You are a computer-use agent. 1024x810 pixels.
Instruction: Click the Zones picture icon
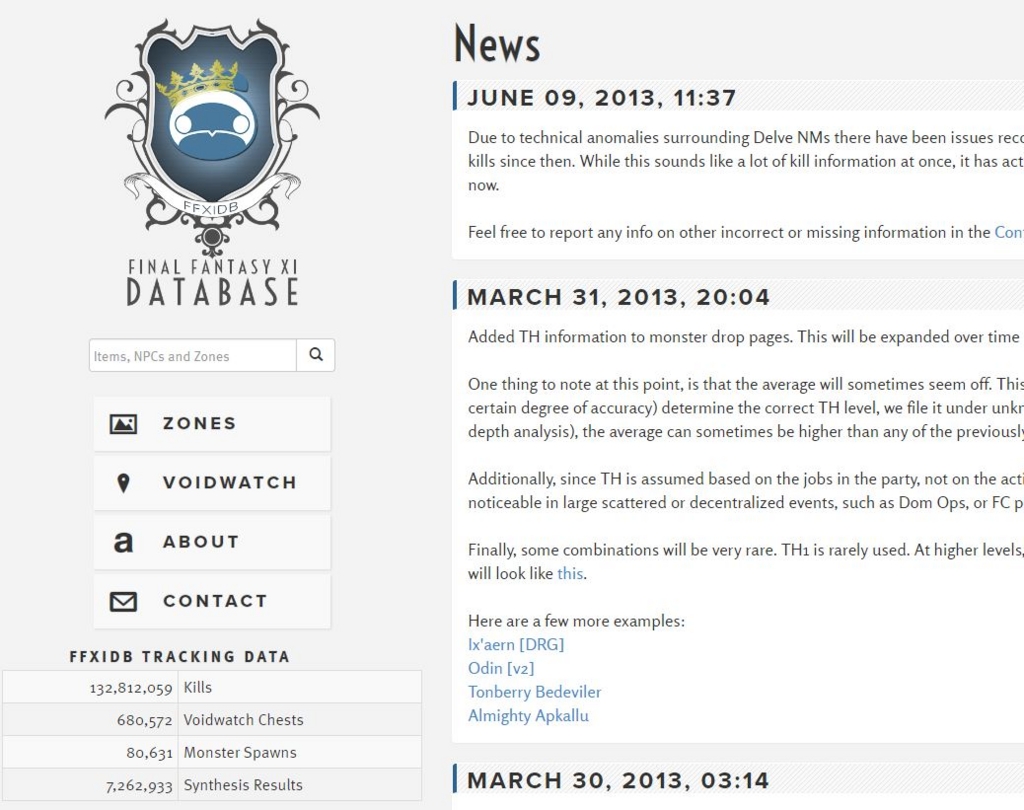pyautogui.click(x=123, y=424)
